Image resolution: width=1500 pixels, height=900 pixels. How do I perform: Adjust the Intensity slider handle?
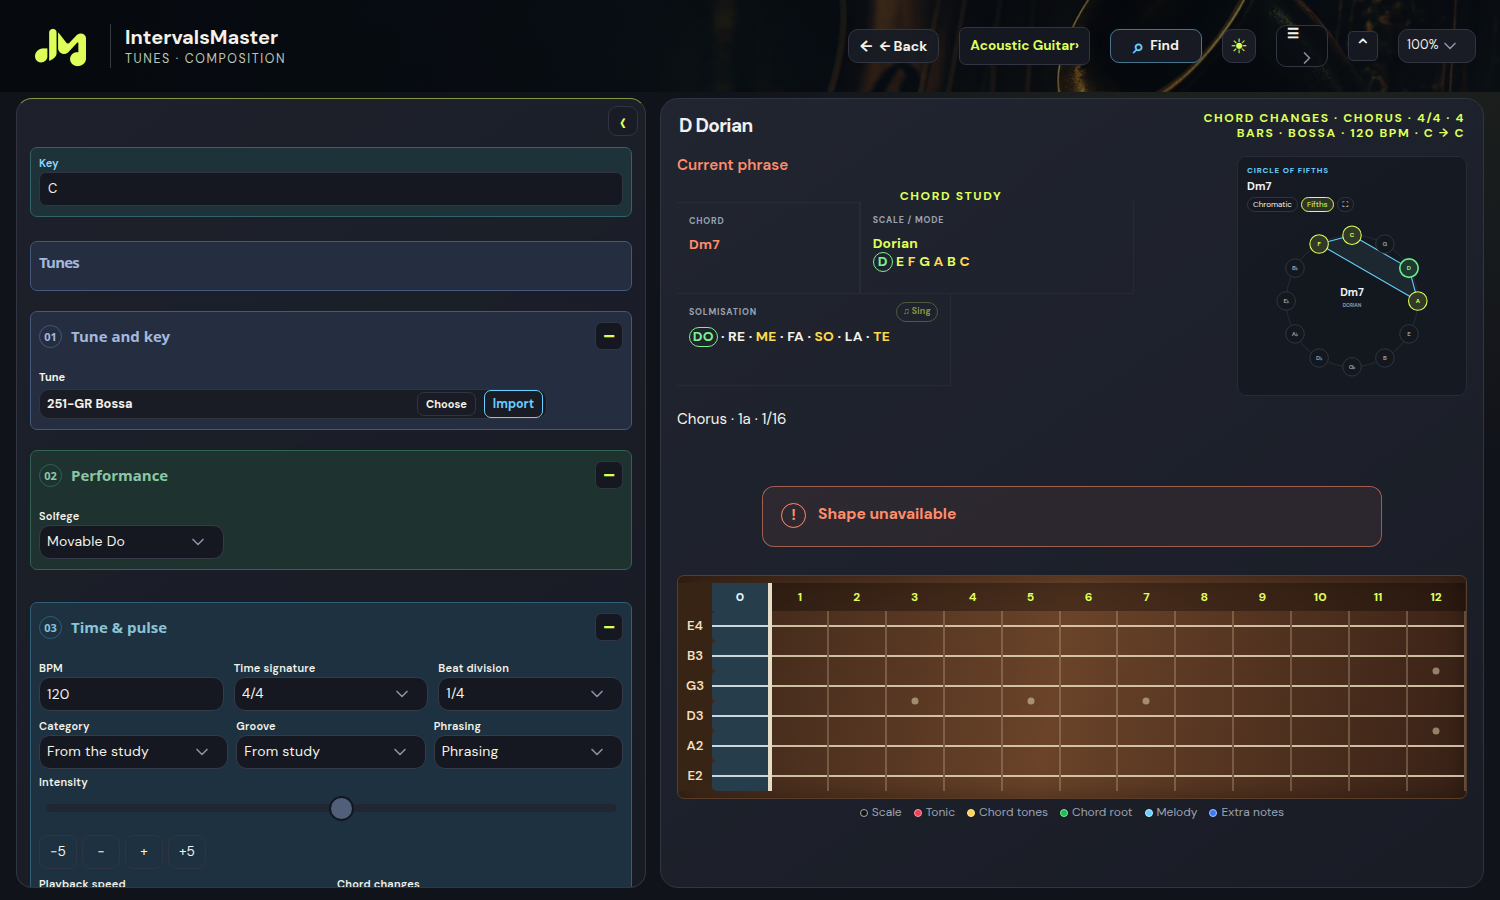(x=341, y=808)
